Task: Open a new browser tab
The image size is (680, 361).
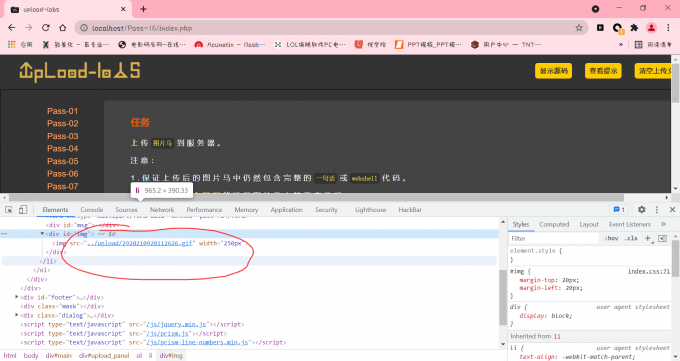Action: coord(144,9)
